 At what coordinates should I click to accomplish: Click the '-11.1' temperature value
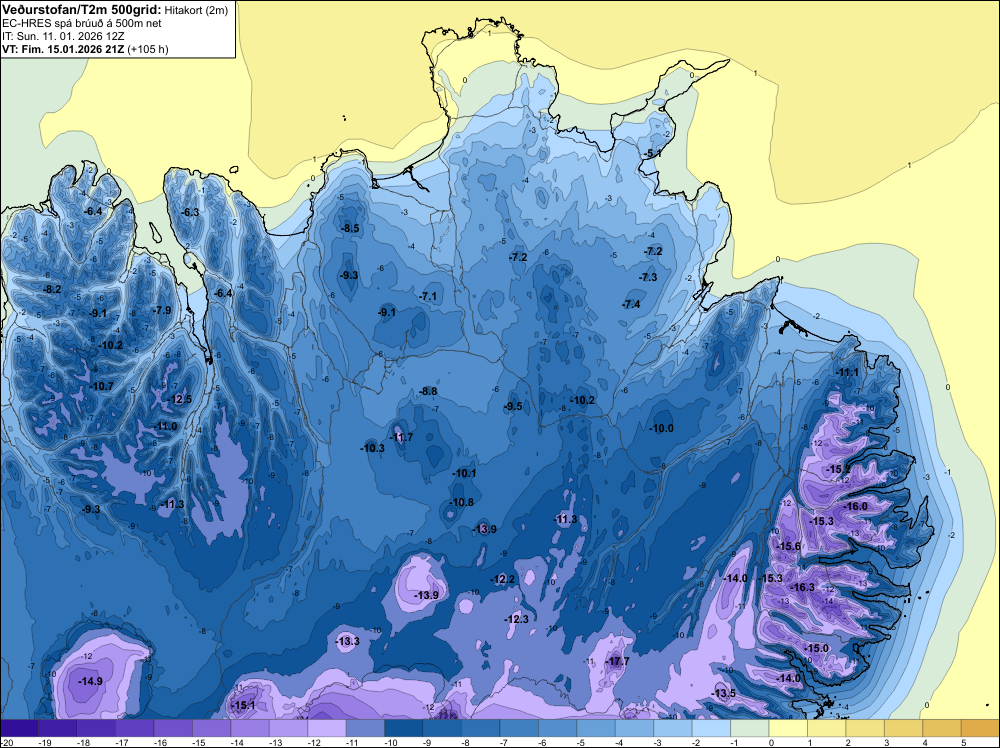pos(848,373)
